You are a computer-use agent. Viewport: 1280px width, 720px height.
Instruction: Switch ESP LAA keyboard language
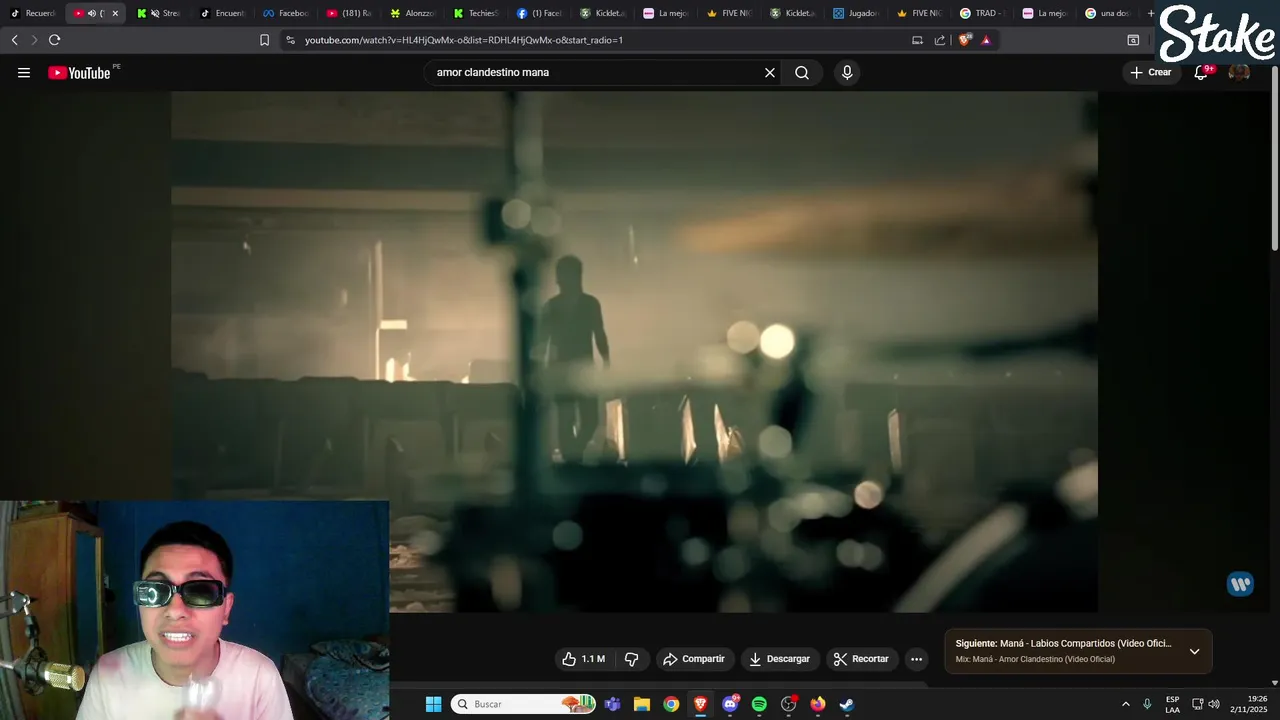coord(1172,704)
